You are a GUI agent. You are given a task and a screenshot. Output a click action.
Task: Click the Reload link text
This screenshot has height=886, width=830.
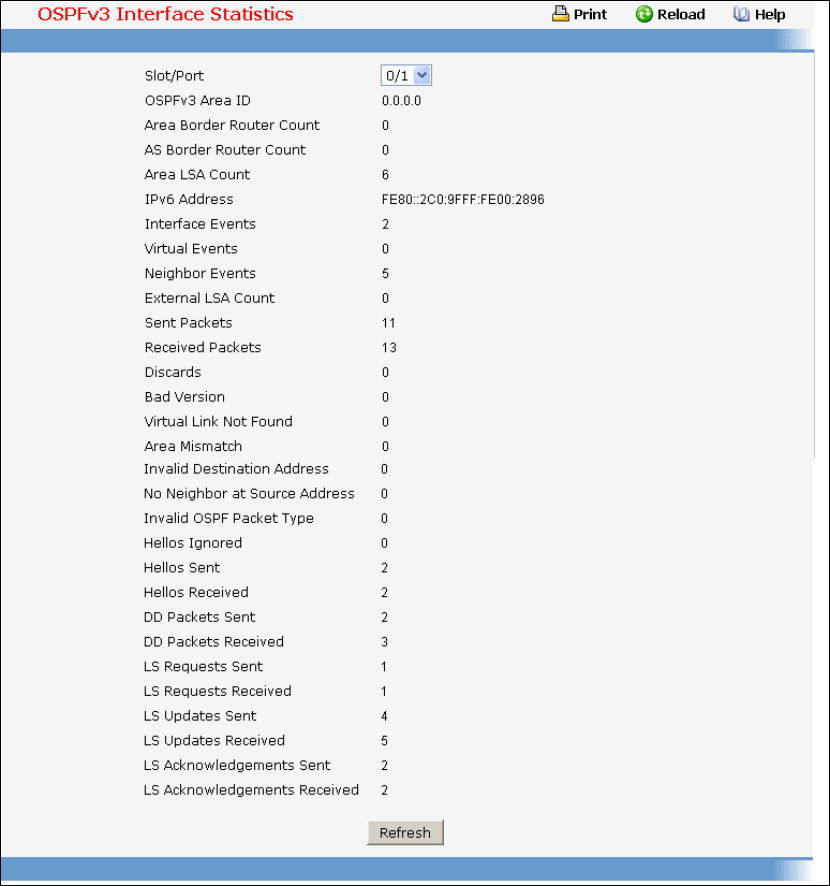pos(681,14)
